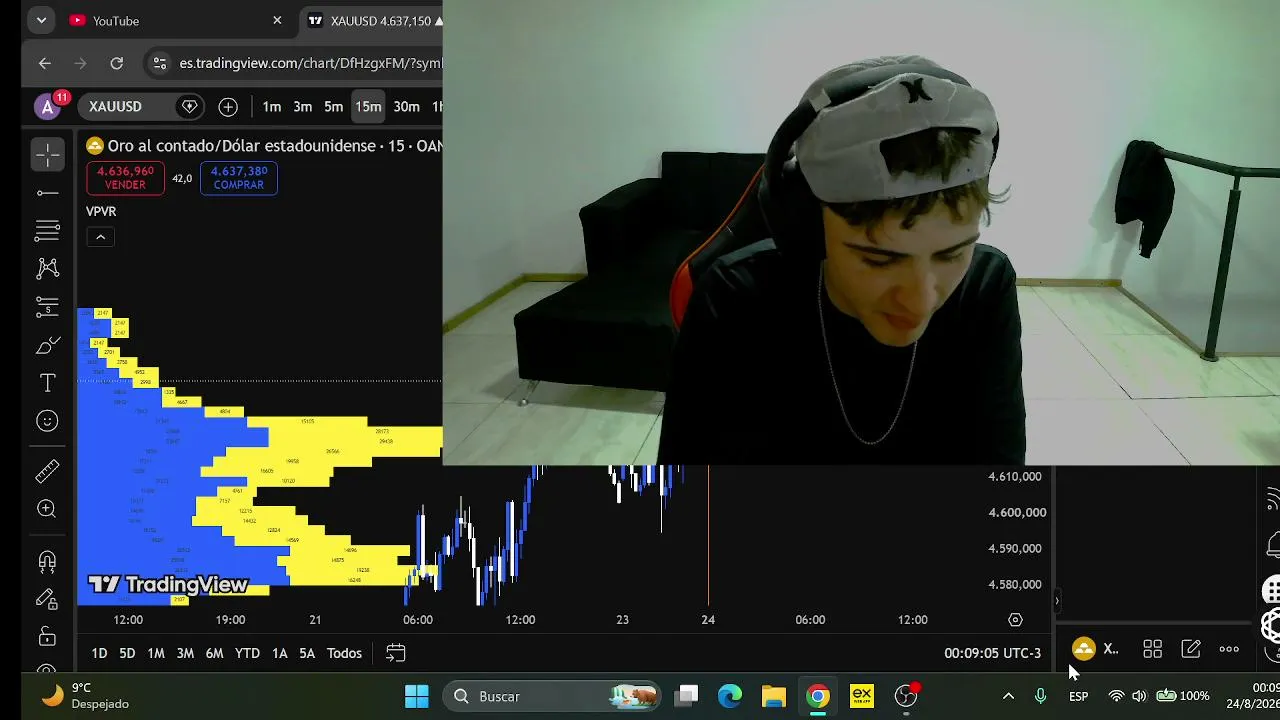Click the blue COMPRAR buy button
Screen dimensions: 1280x720
[238, 178]
